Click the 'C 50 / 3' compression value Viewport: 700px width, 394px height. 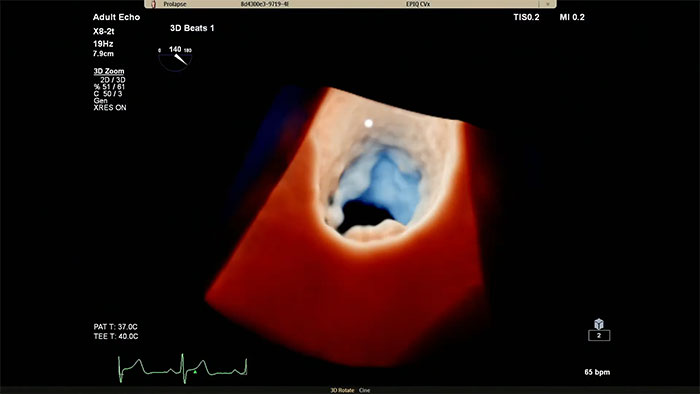tap(108, 94)
